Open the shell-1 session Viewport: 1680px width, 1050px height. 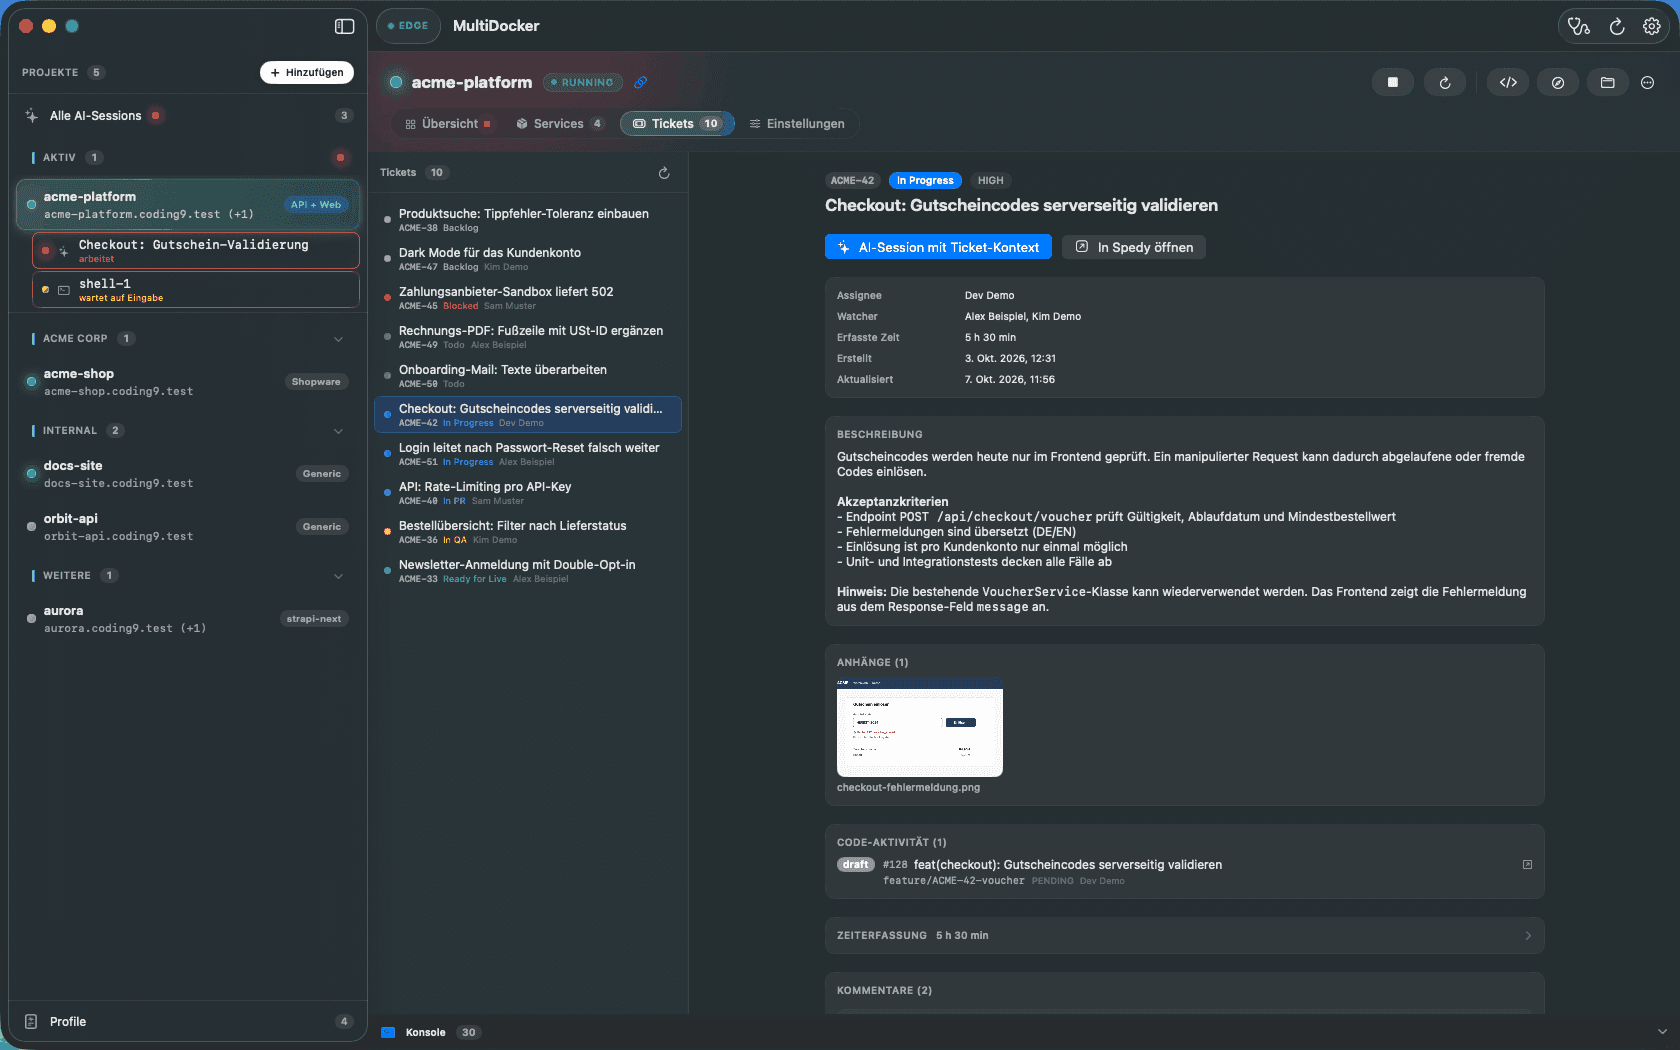tap(196, 290)
